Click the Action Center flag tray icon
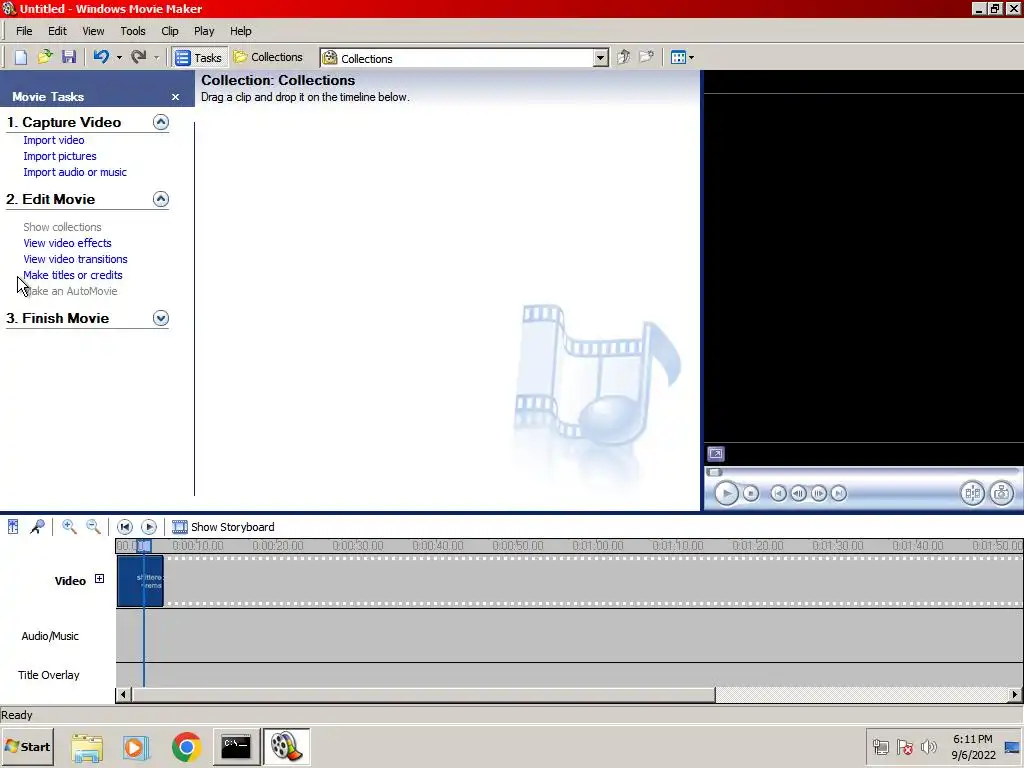Image resolution: width=1024 pixels, height=768 pixels. (x=904, y=746)
